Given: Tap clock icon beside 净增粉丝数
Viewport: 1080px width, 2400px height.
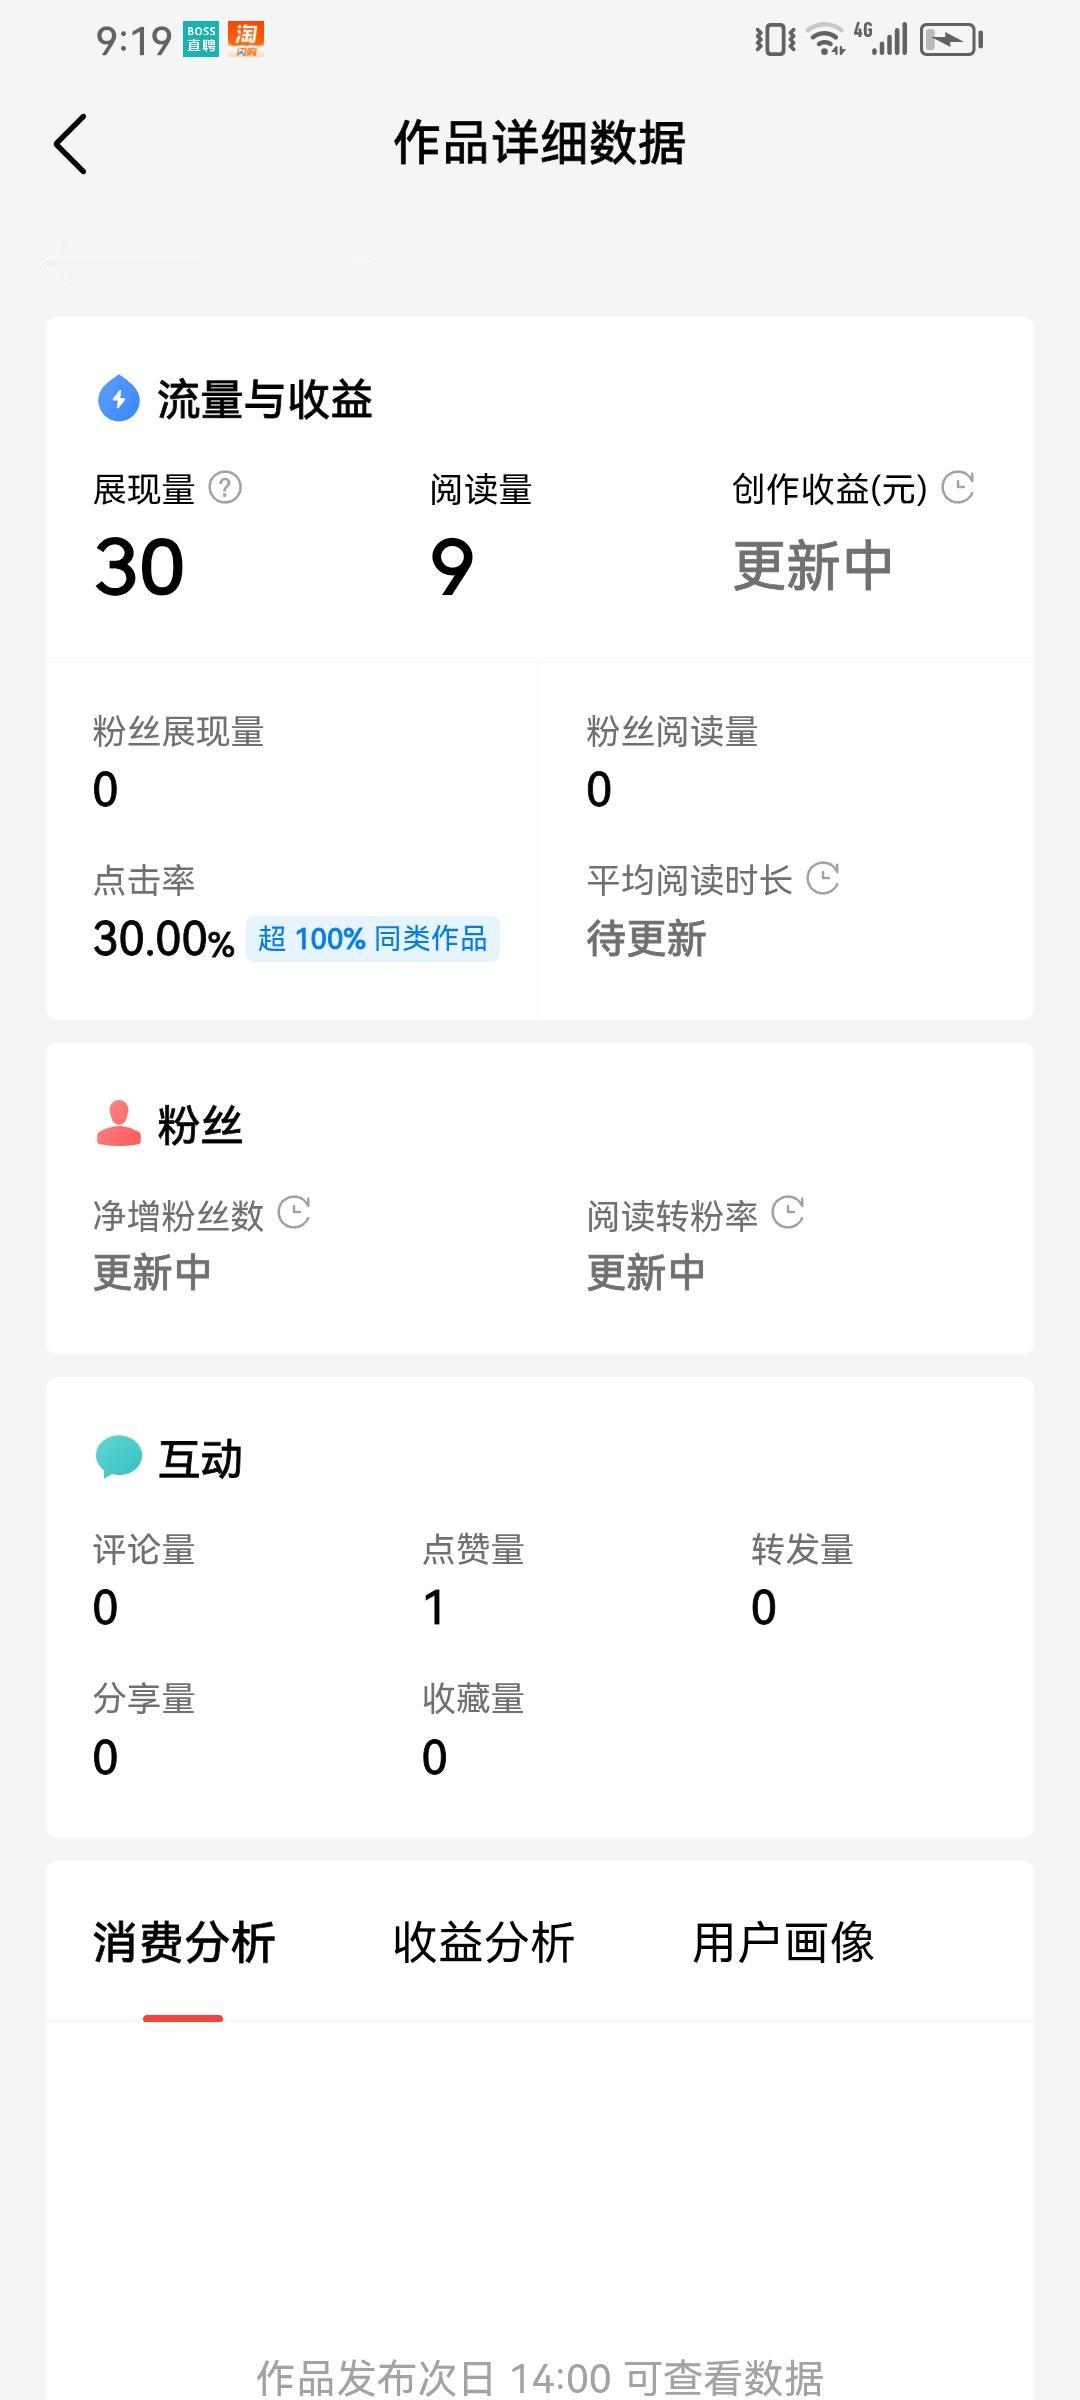Looking at the screenshot, I should (294, 1213).
